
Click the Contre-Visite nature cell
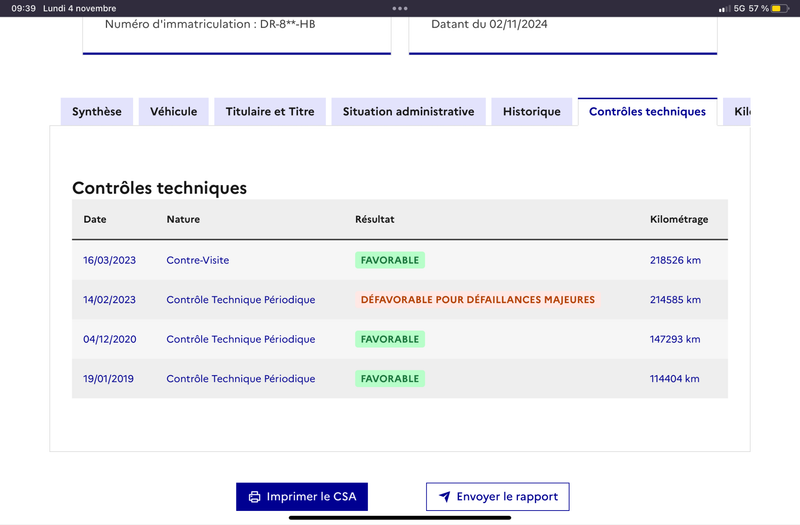(197, 260)
